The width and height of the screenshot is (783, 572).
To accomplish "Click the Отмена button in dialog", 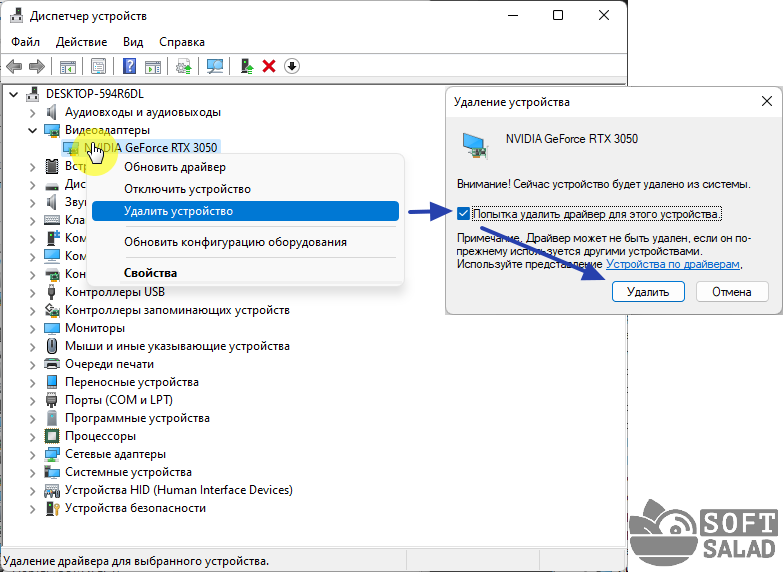I will (x=732, y=292).
